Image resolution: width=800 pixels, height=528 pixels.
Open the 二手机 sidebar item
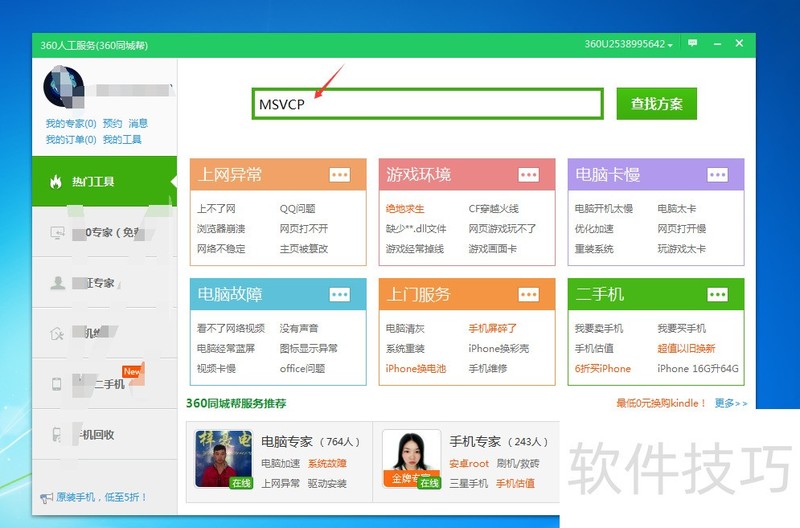point(105,384)
